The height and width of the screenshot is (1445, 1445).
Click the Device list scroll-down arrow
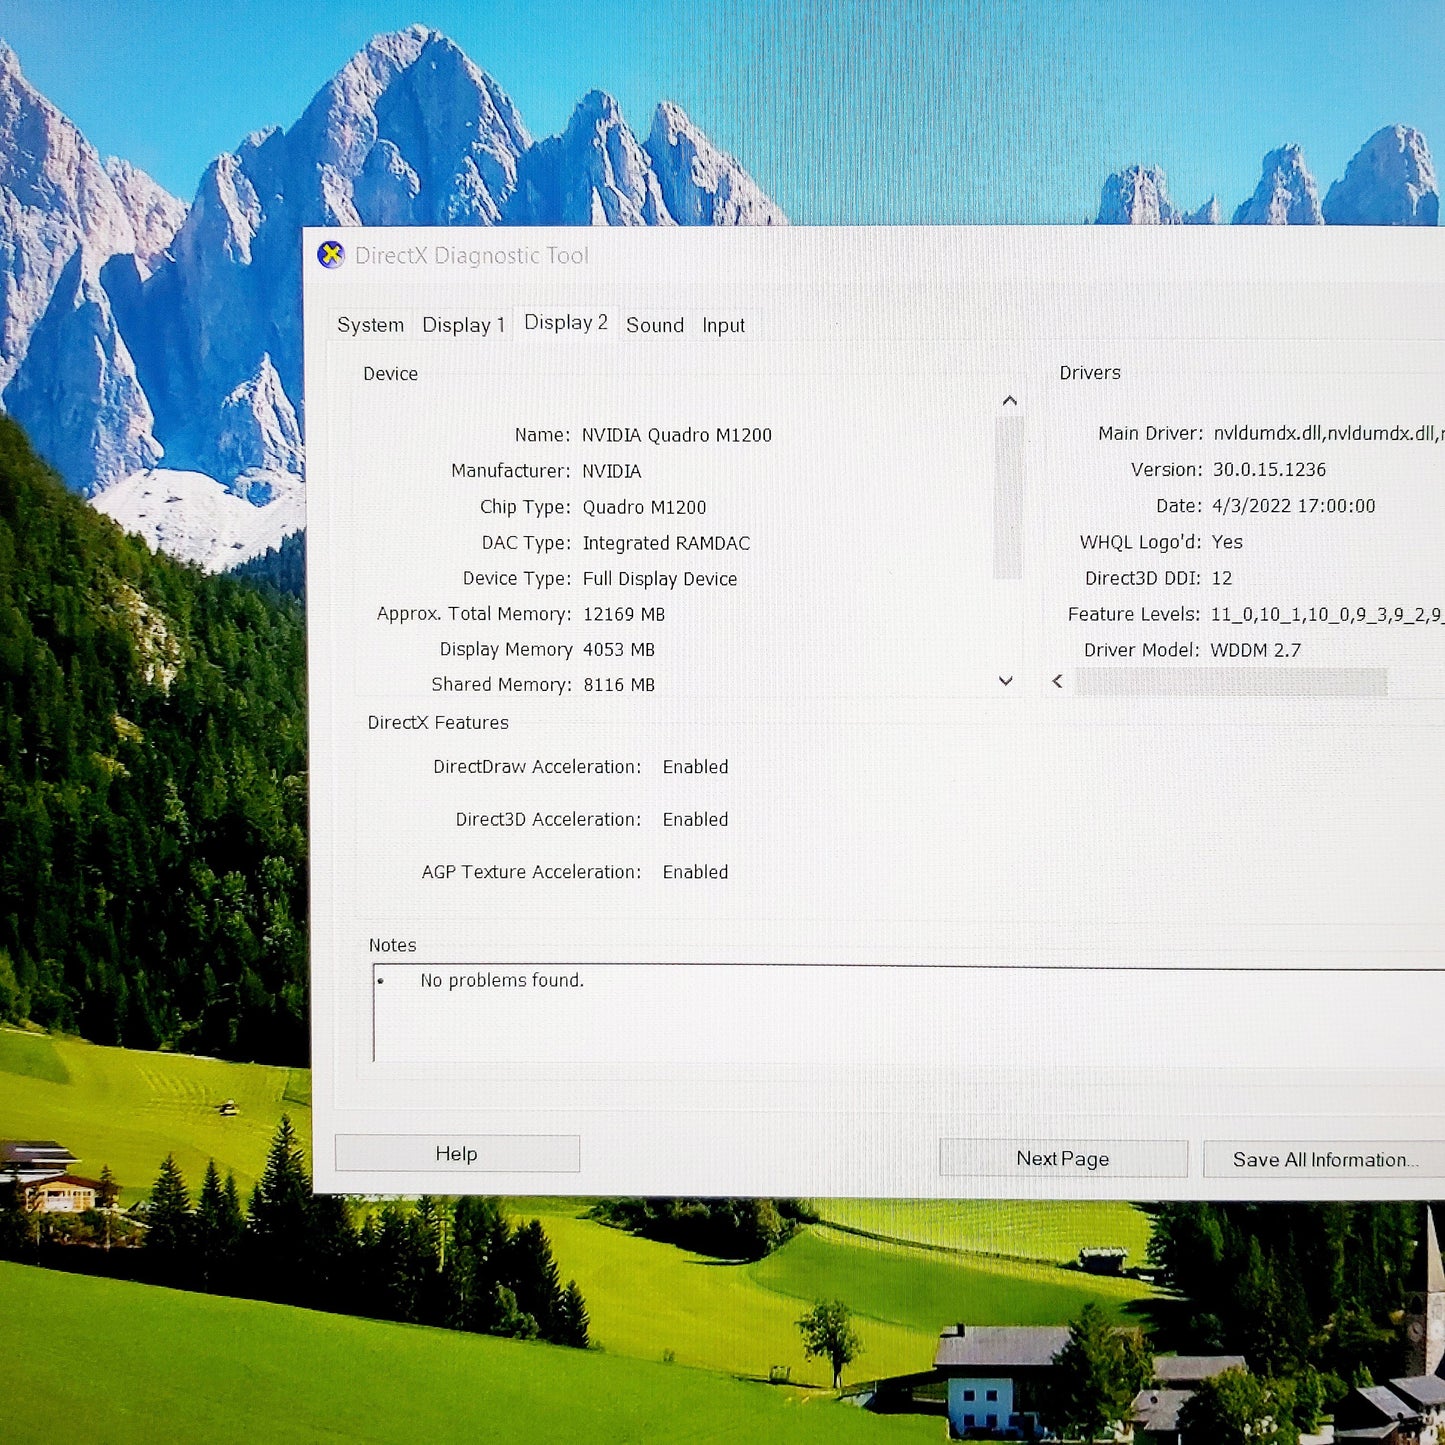[1006, 681]
